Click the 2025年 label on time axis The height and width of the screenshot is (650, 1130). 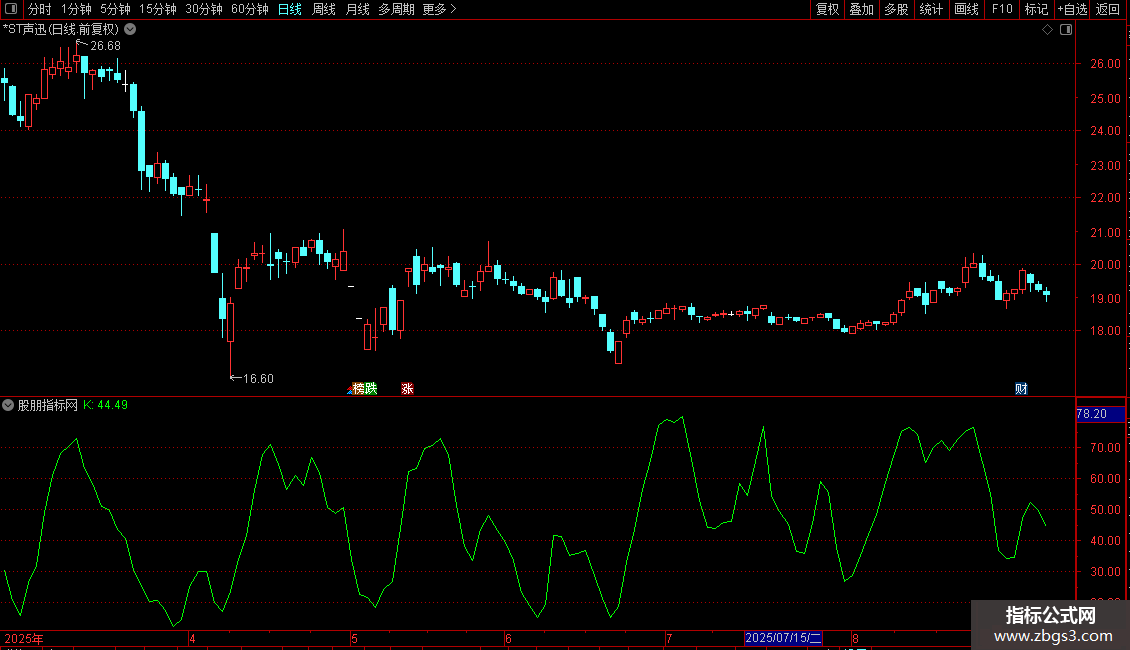(x=24, y=638)
